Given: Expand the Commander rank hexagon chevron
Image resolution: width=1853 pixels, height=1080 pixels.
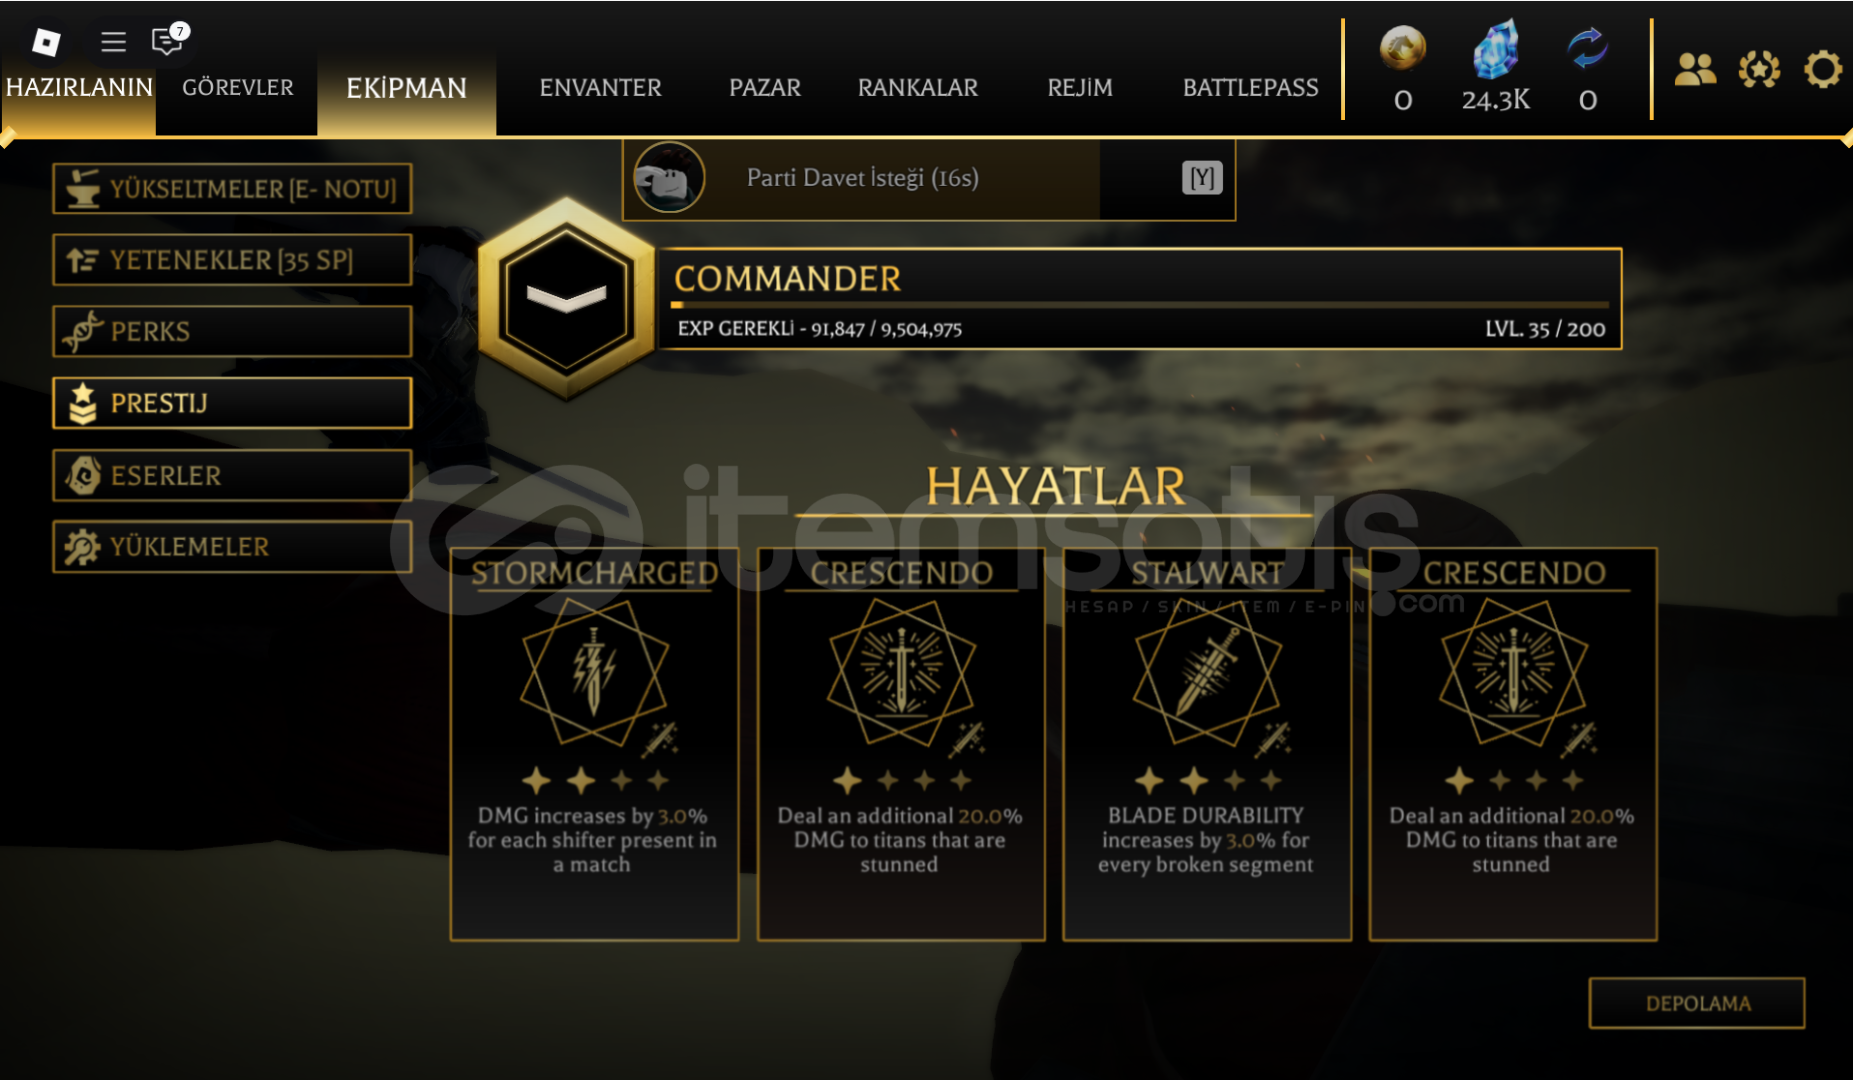Looking at the screenshot, I should [567, 298].
